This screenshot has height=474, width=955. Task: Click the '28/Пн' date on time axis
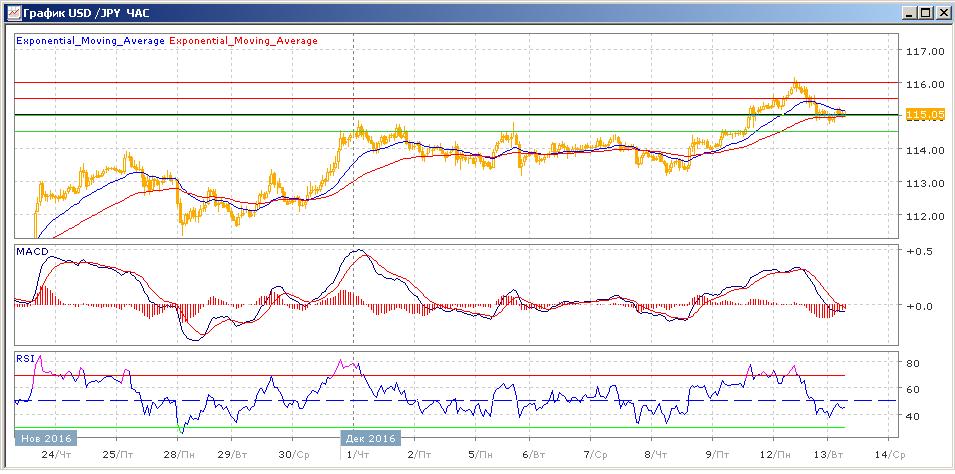point(177,453)
